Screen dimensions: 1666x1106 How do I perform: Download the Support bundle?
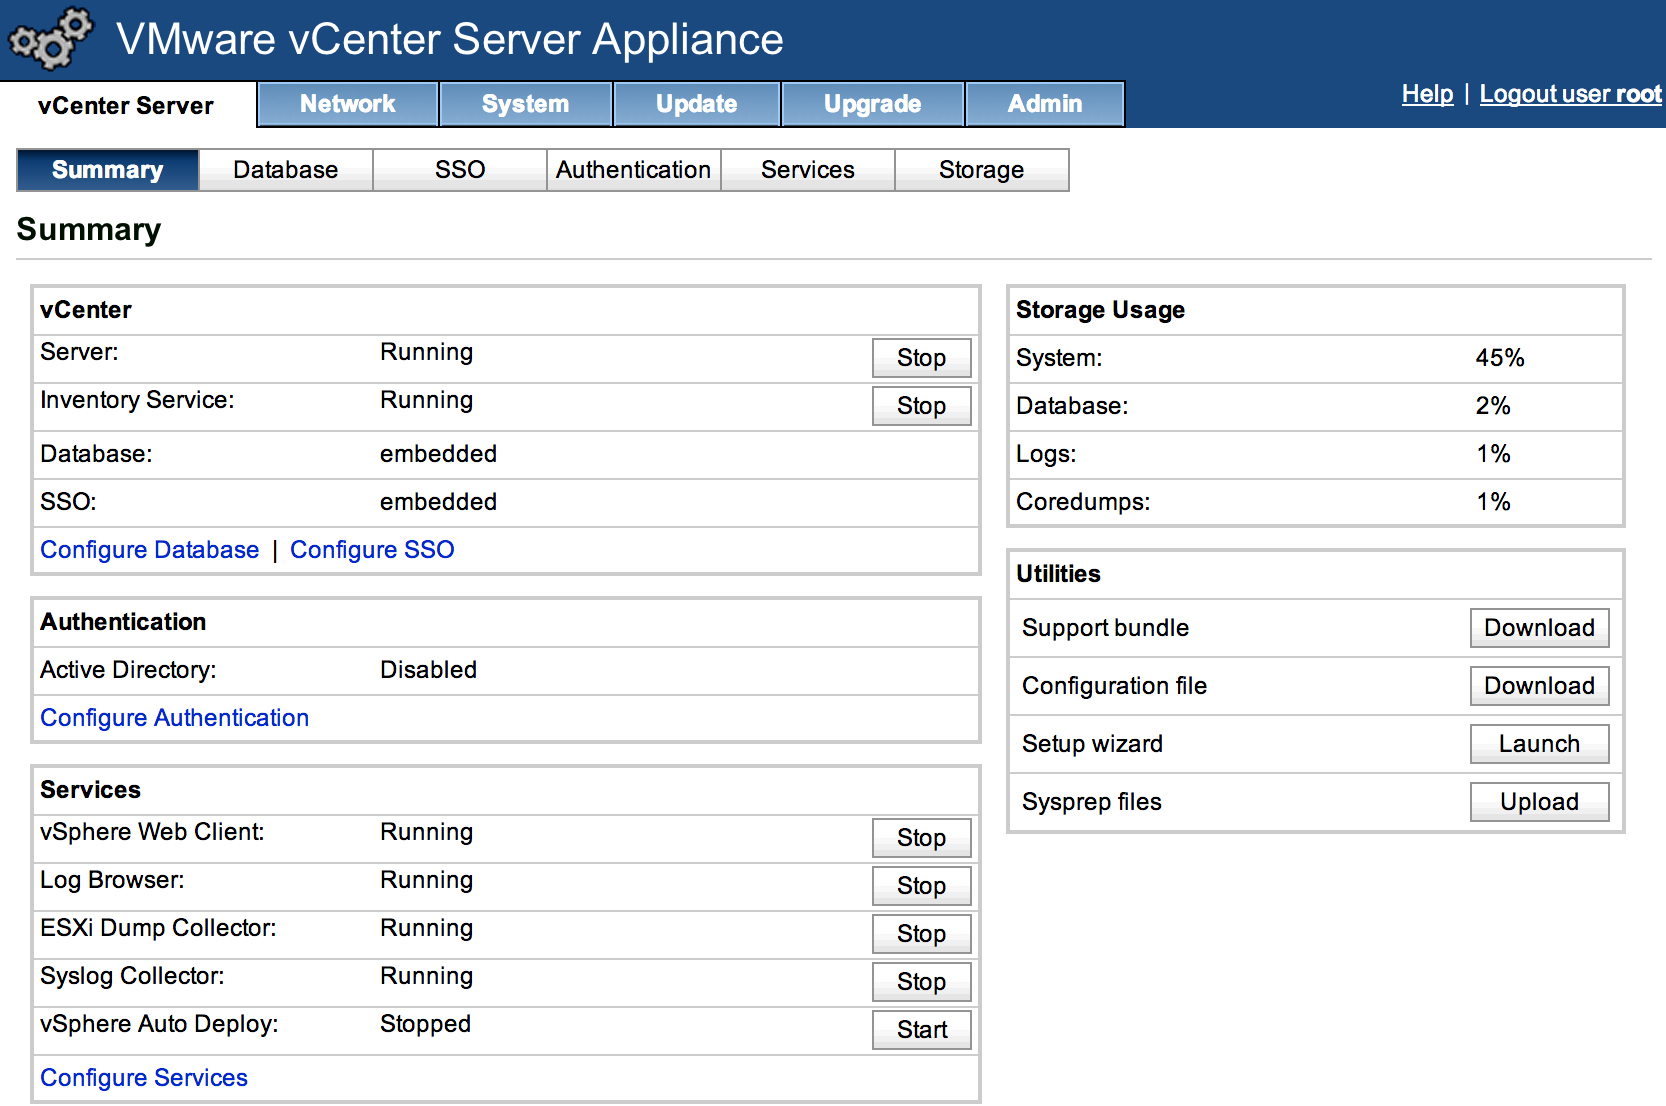pyautogui.click(x=1539, y=628)
